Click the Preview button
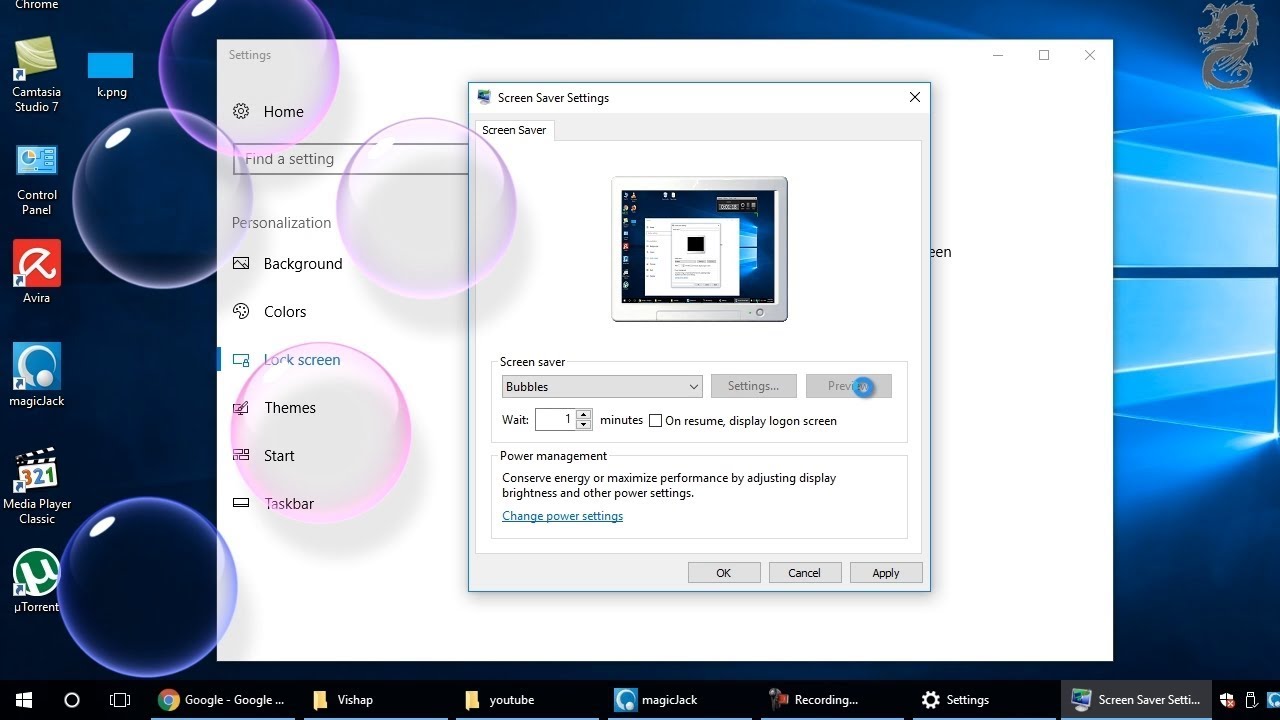The image size is (1280, 720). click(x=848, y=386)
